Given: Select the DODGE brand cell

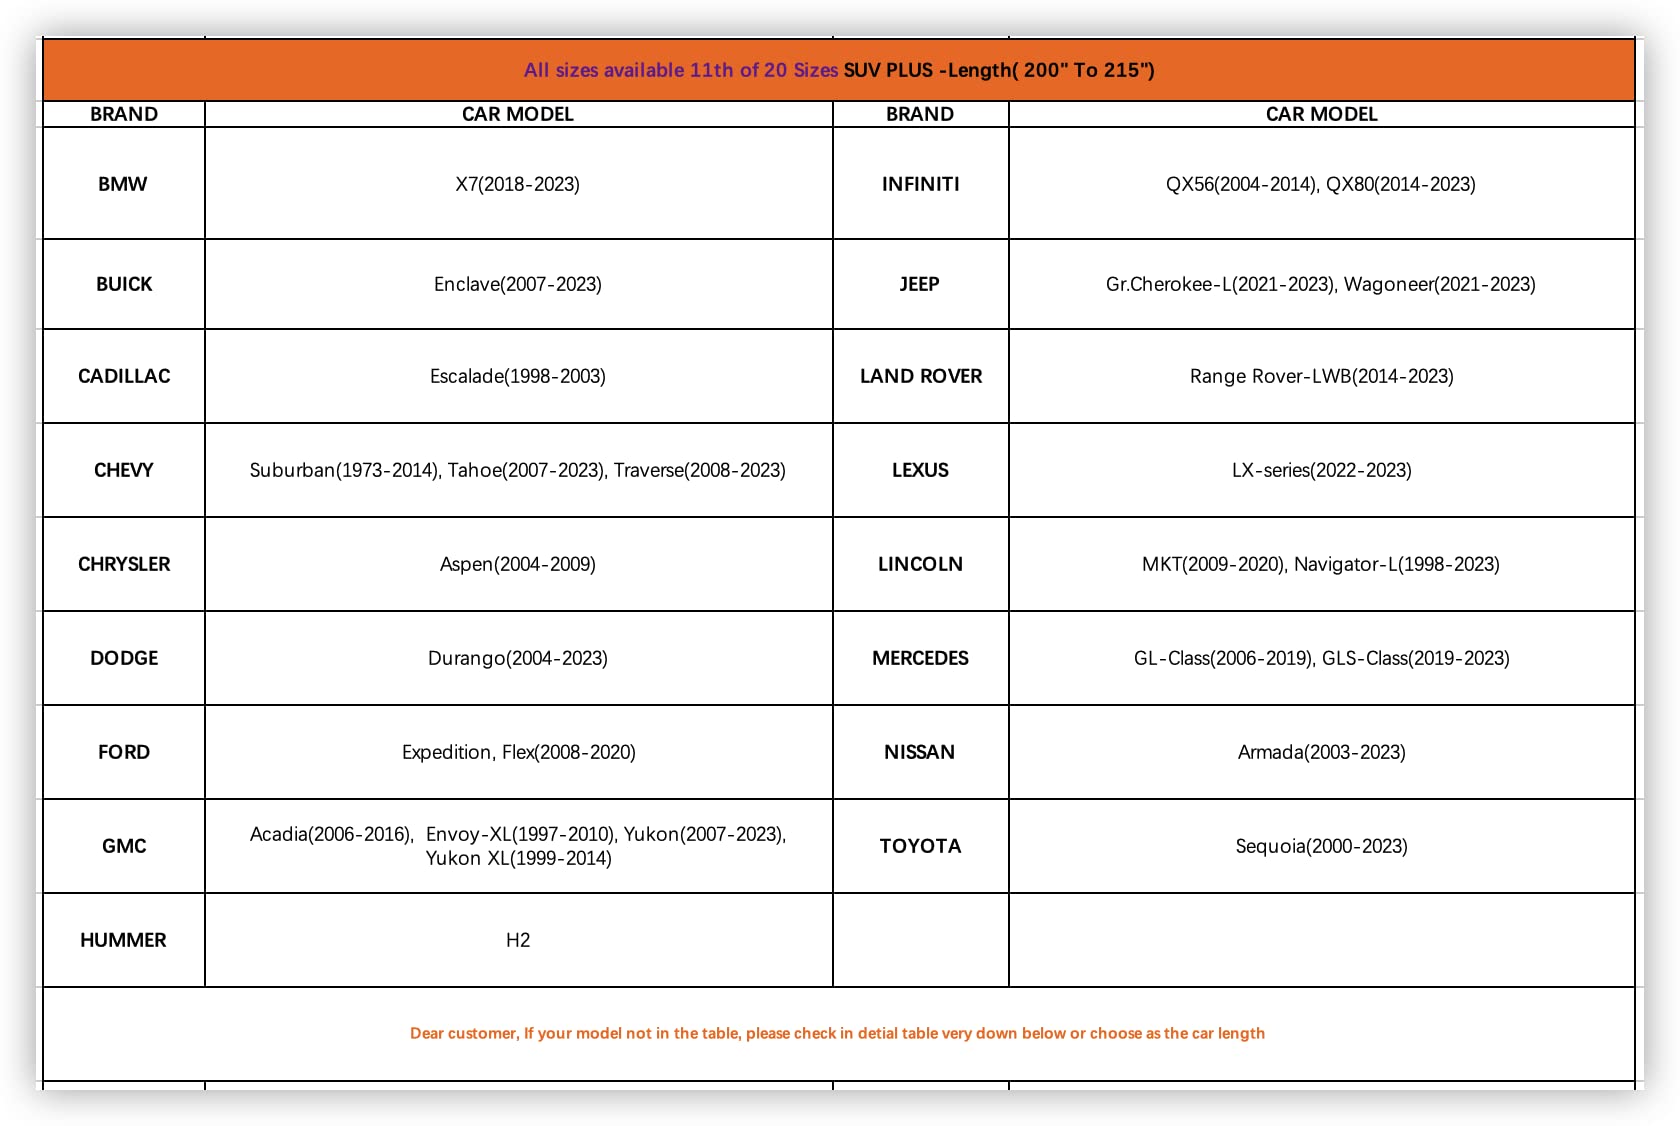Looking at the screenshot, I should 124,658.
